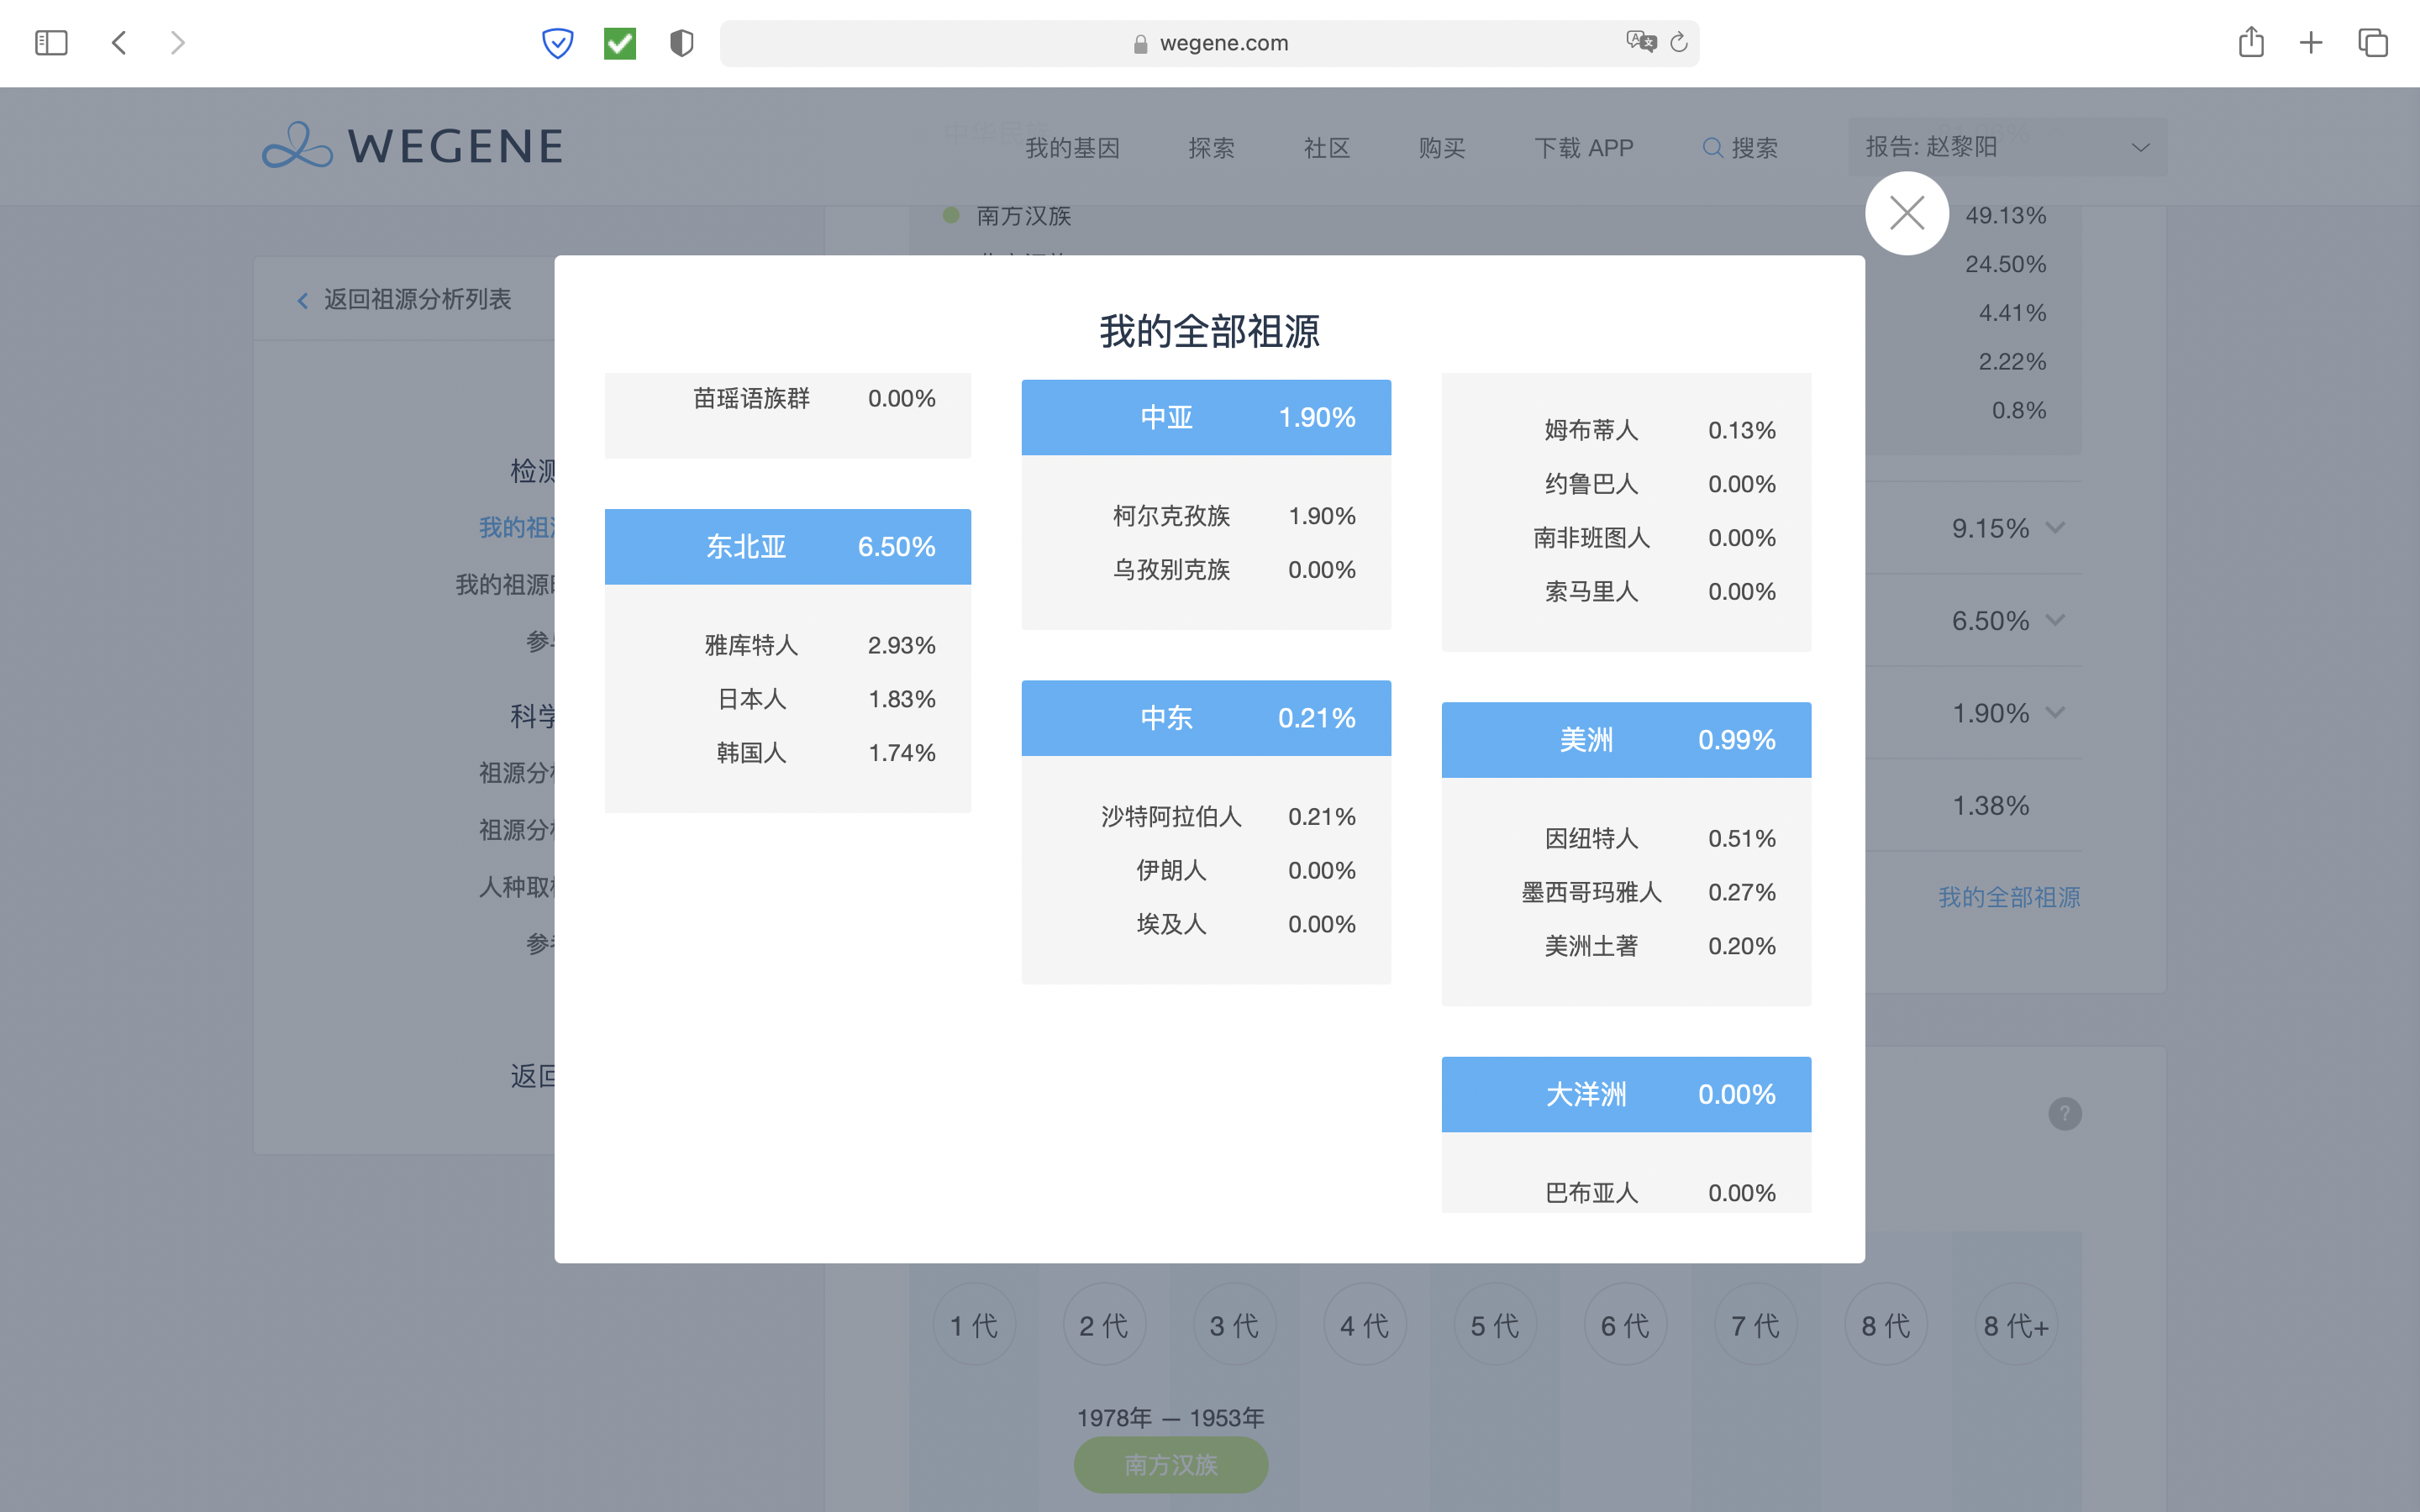Click the translate page icon in address bar
The height and width of the screenshot is (1512, 2420).
coord(1640,42)
